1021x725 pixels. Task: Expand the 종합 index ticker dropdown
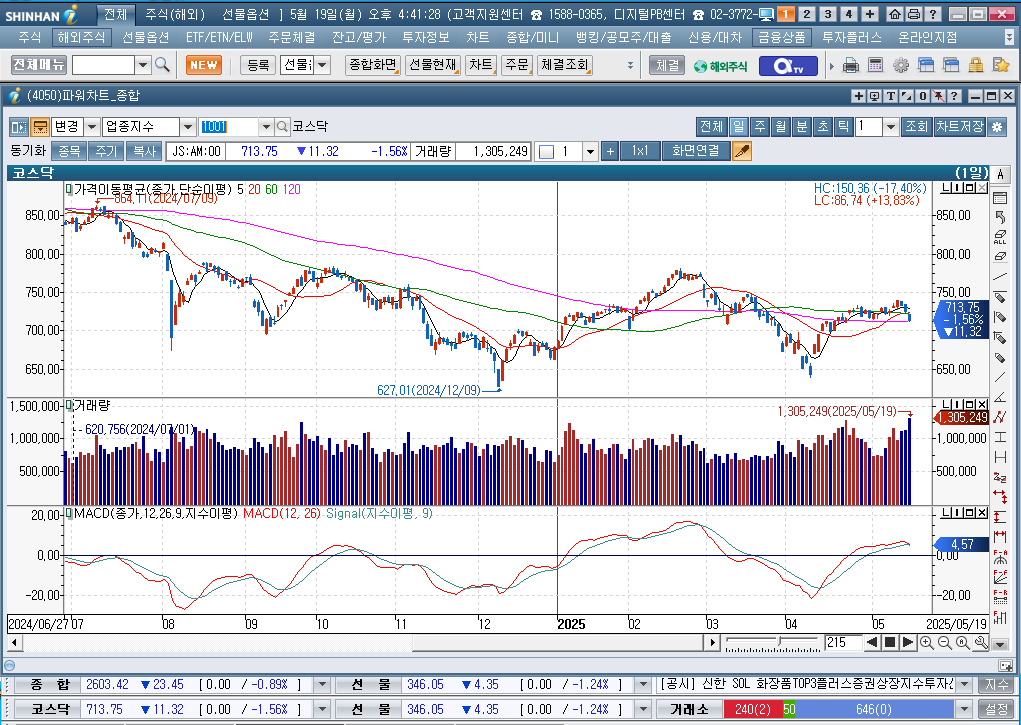(x=322, y=685)
